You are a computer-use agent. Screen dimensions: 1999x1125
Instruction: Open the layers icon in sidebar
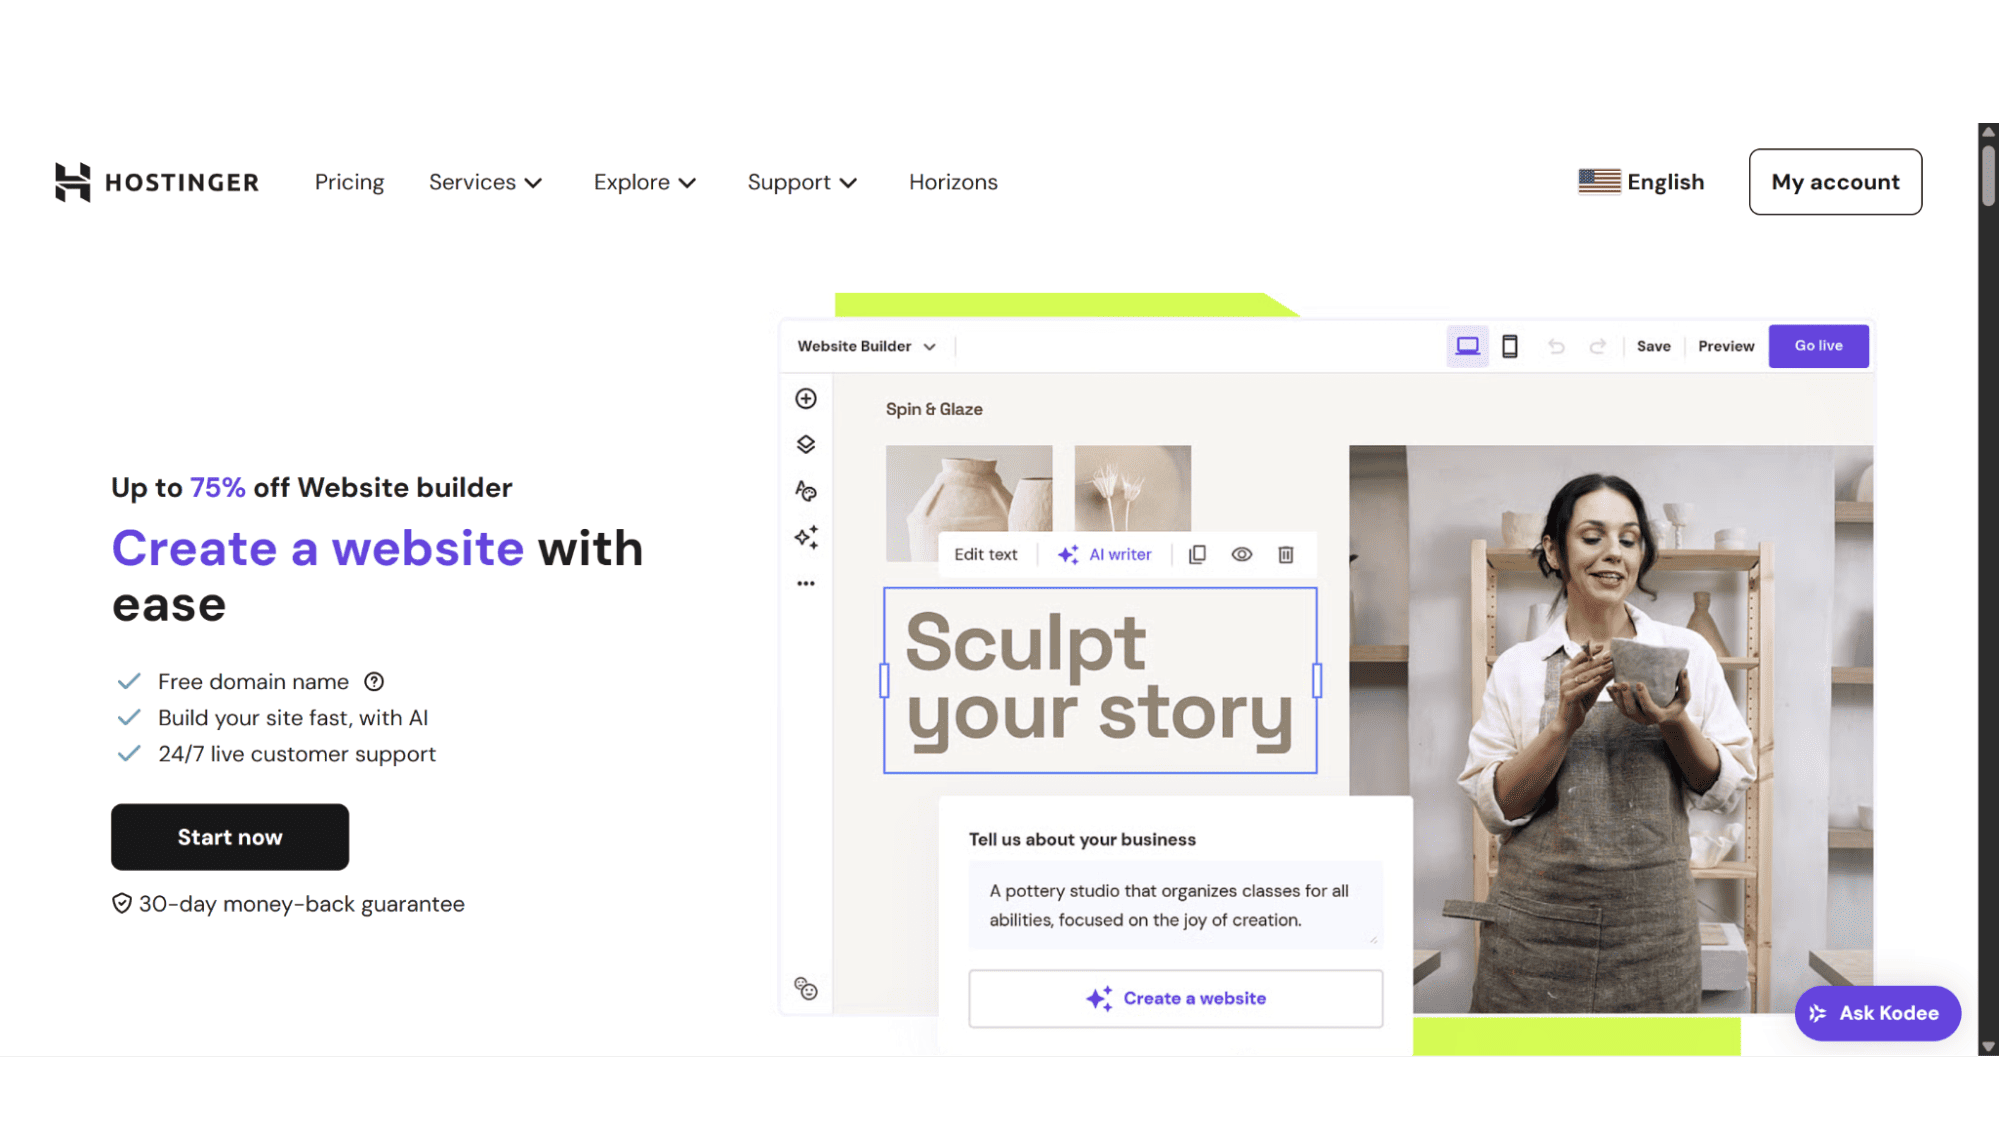pos(806,444)
